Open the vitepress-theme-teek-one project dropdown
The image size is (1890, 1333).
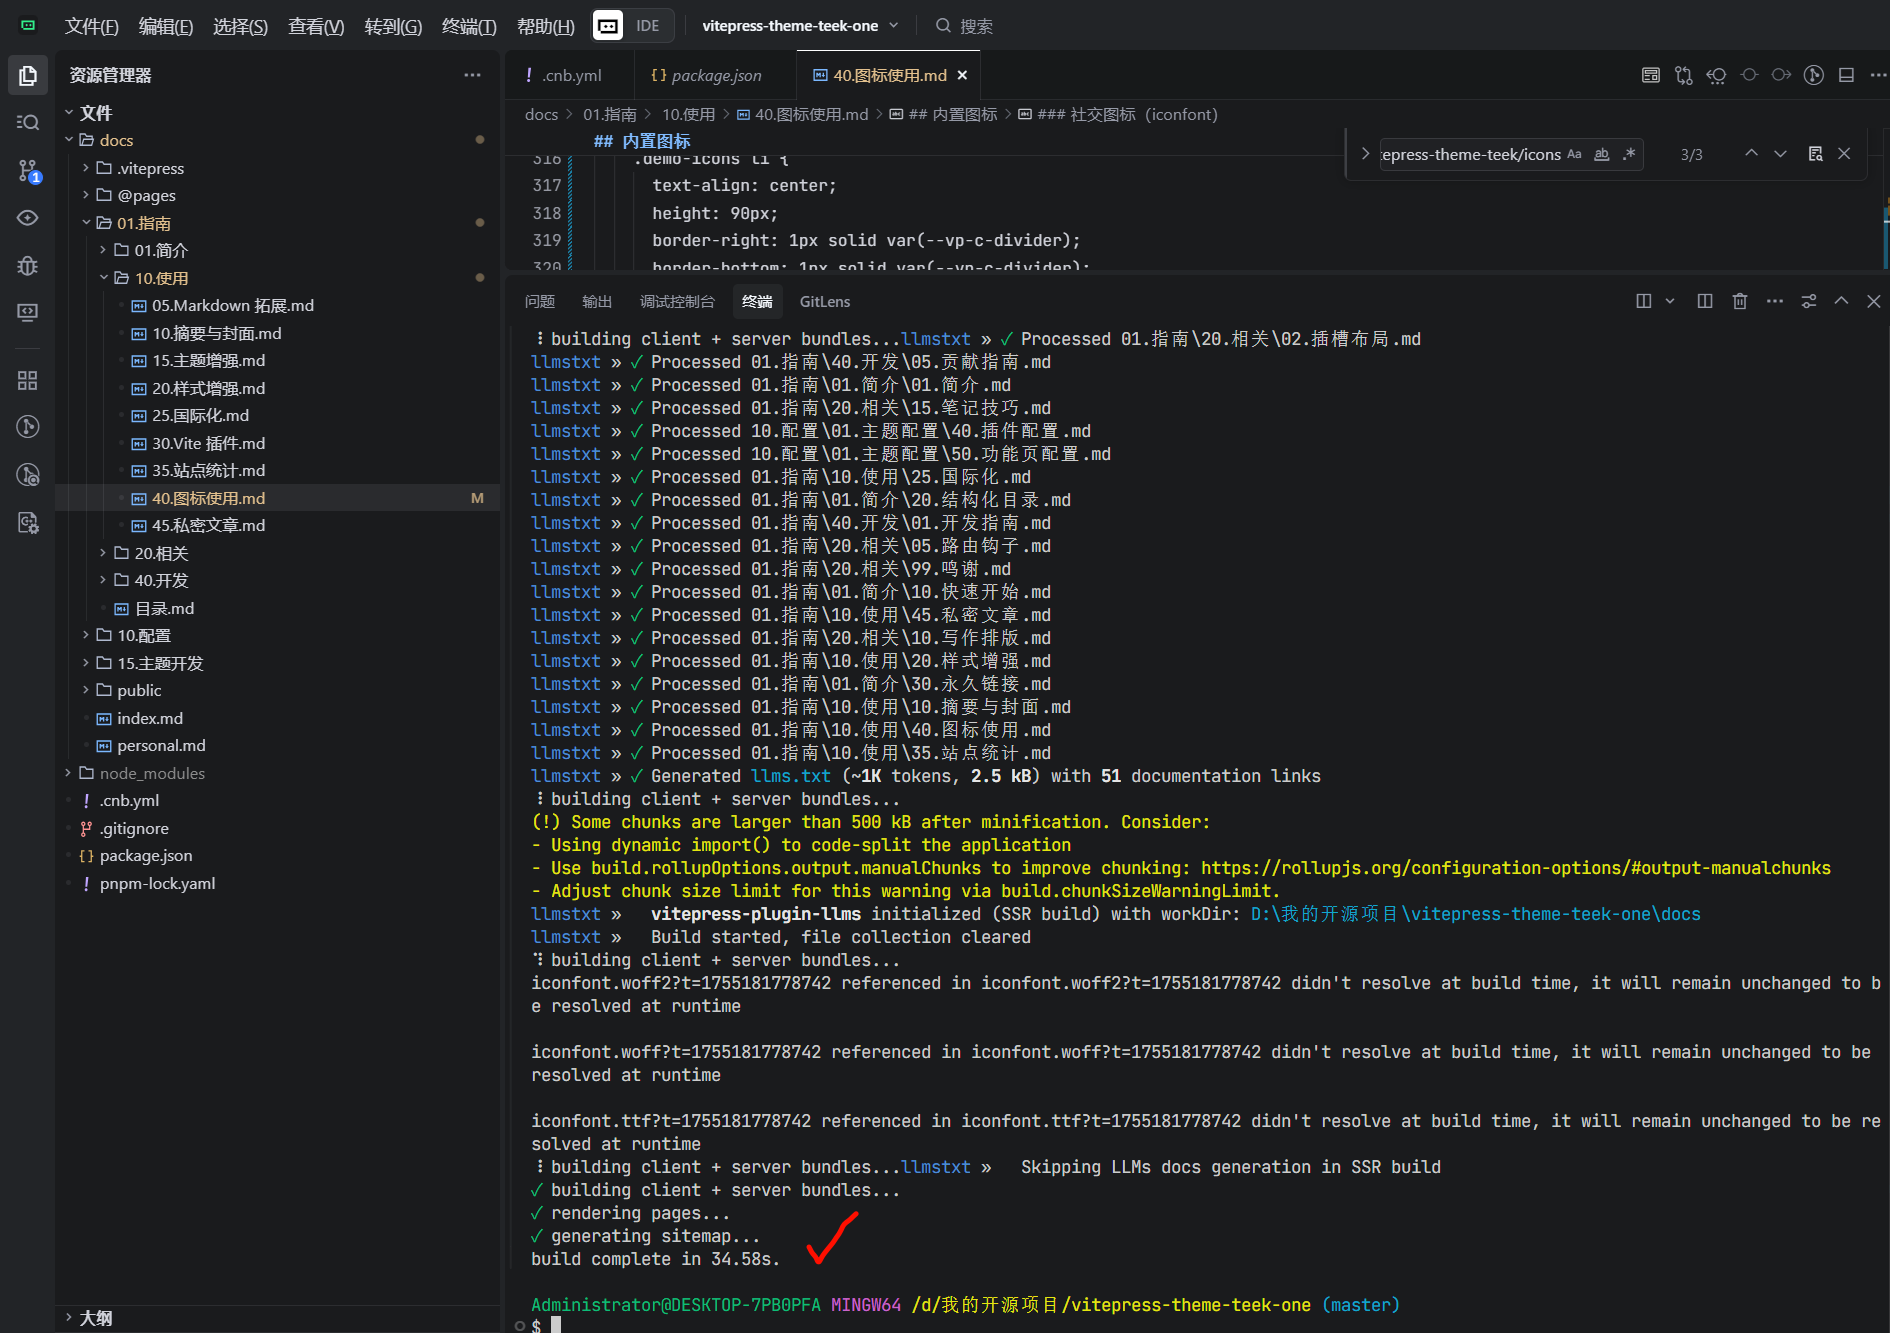coord(799,26)
